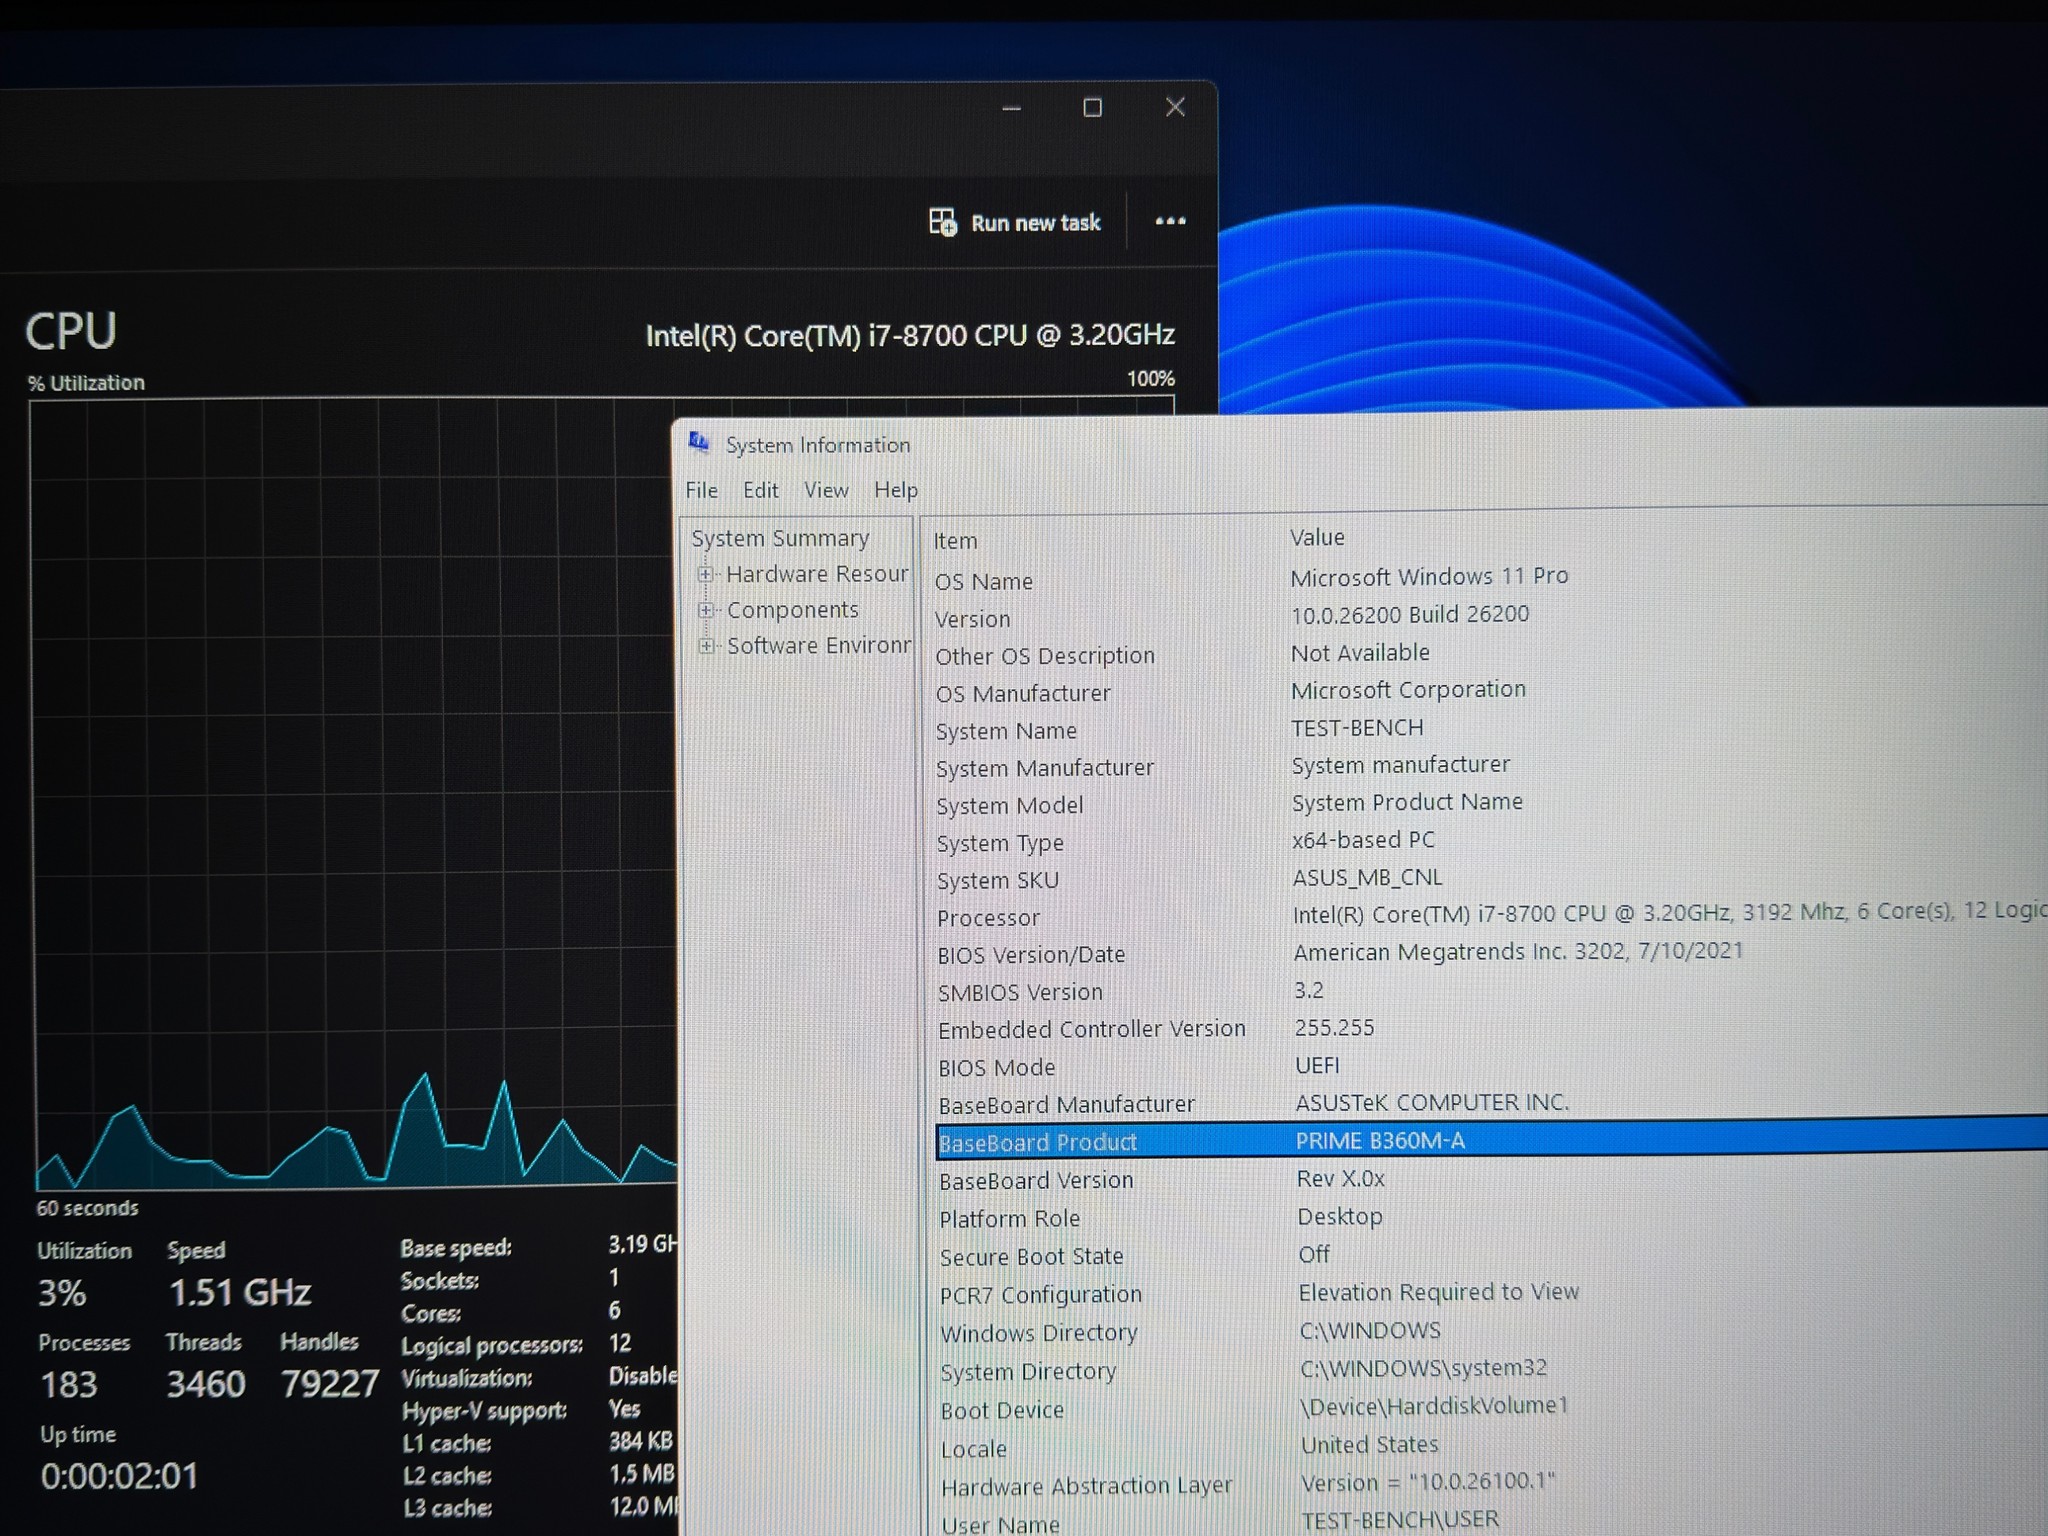Click the Run new task label
This screenshot has width=2048, height=1536.
tap(1036, 223)
